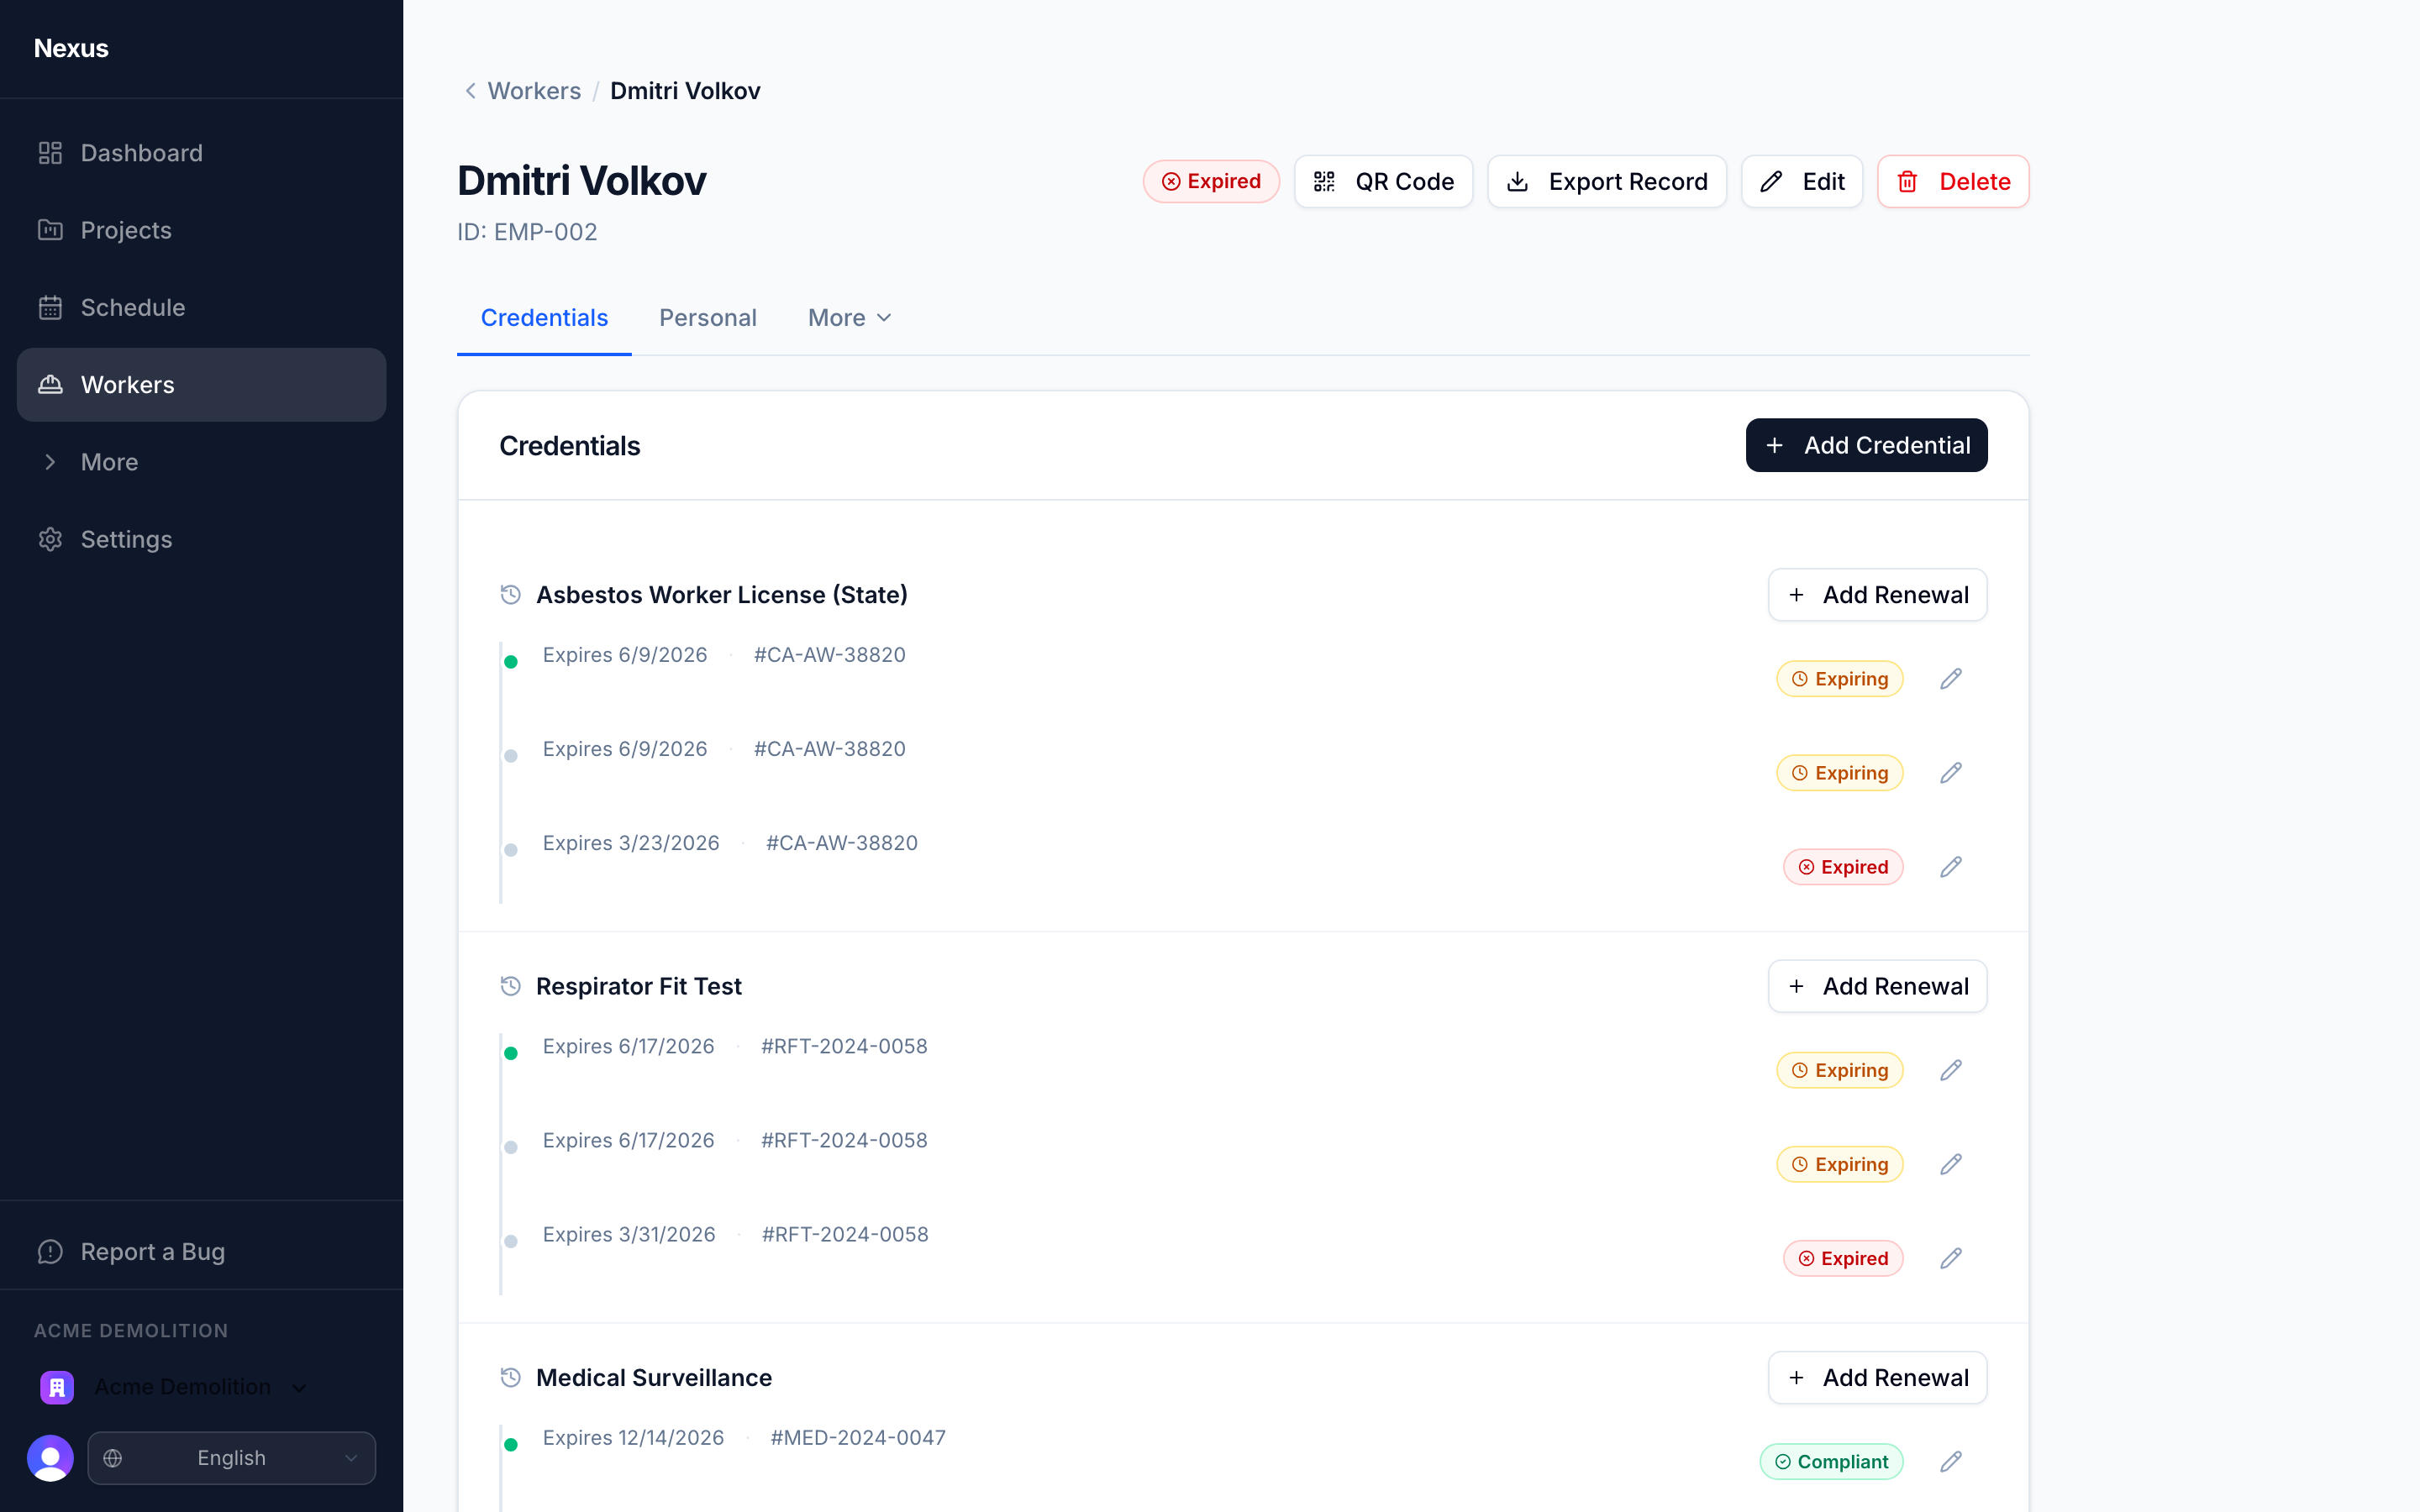The width and height of the screenshot is (2420, 1512).
Task: Click the Expired badge on the 3/31/2026 row
Action: 1843,1258
